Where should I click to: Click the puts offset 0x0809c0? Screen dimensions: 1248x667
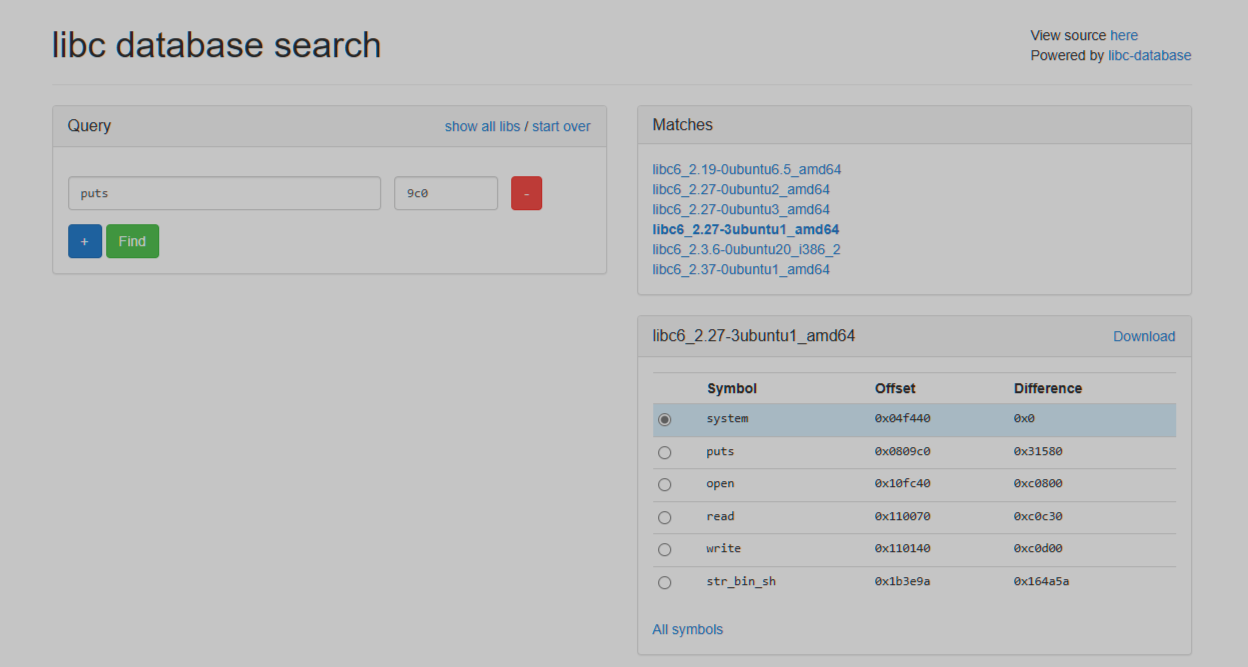pyautogui.click(x=903, y=452)
